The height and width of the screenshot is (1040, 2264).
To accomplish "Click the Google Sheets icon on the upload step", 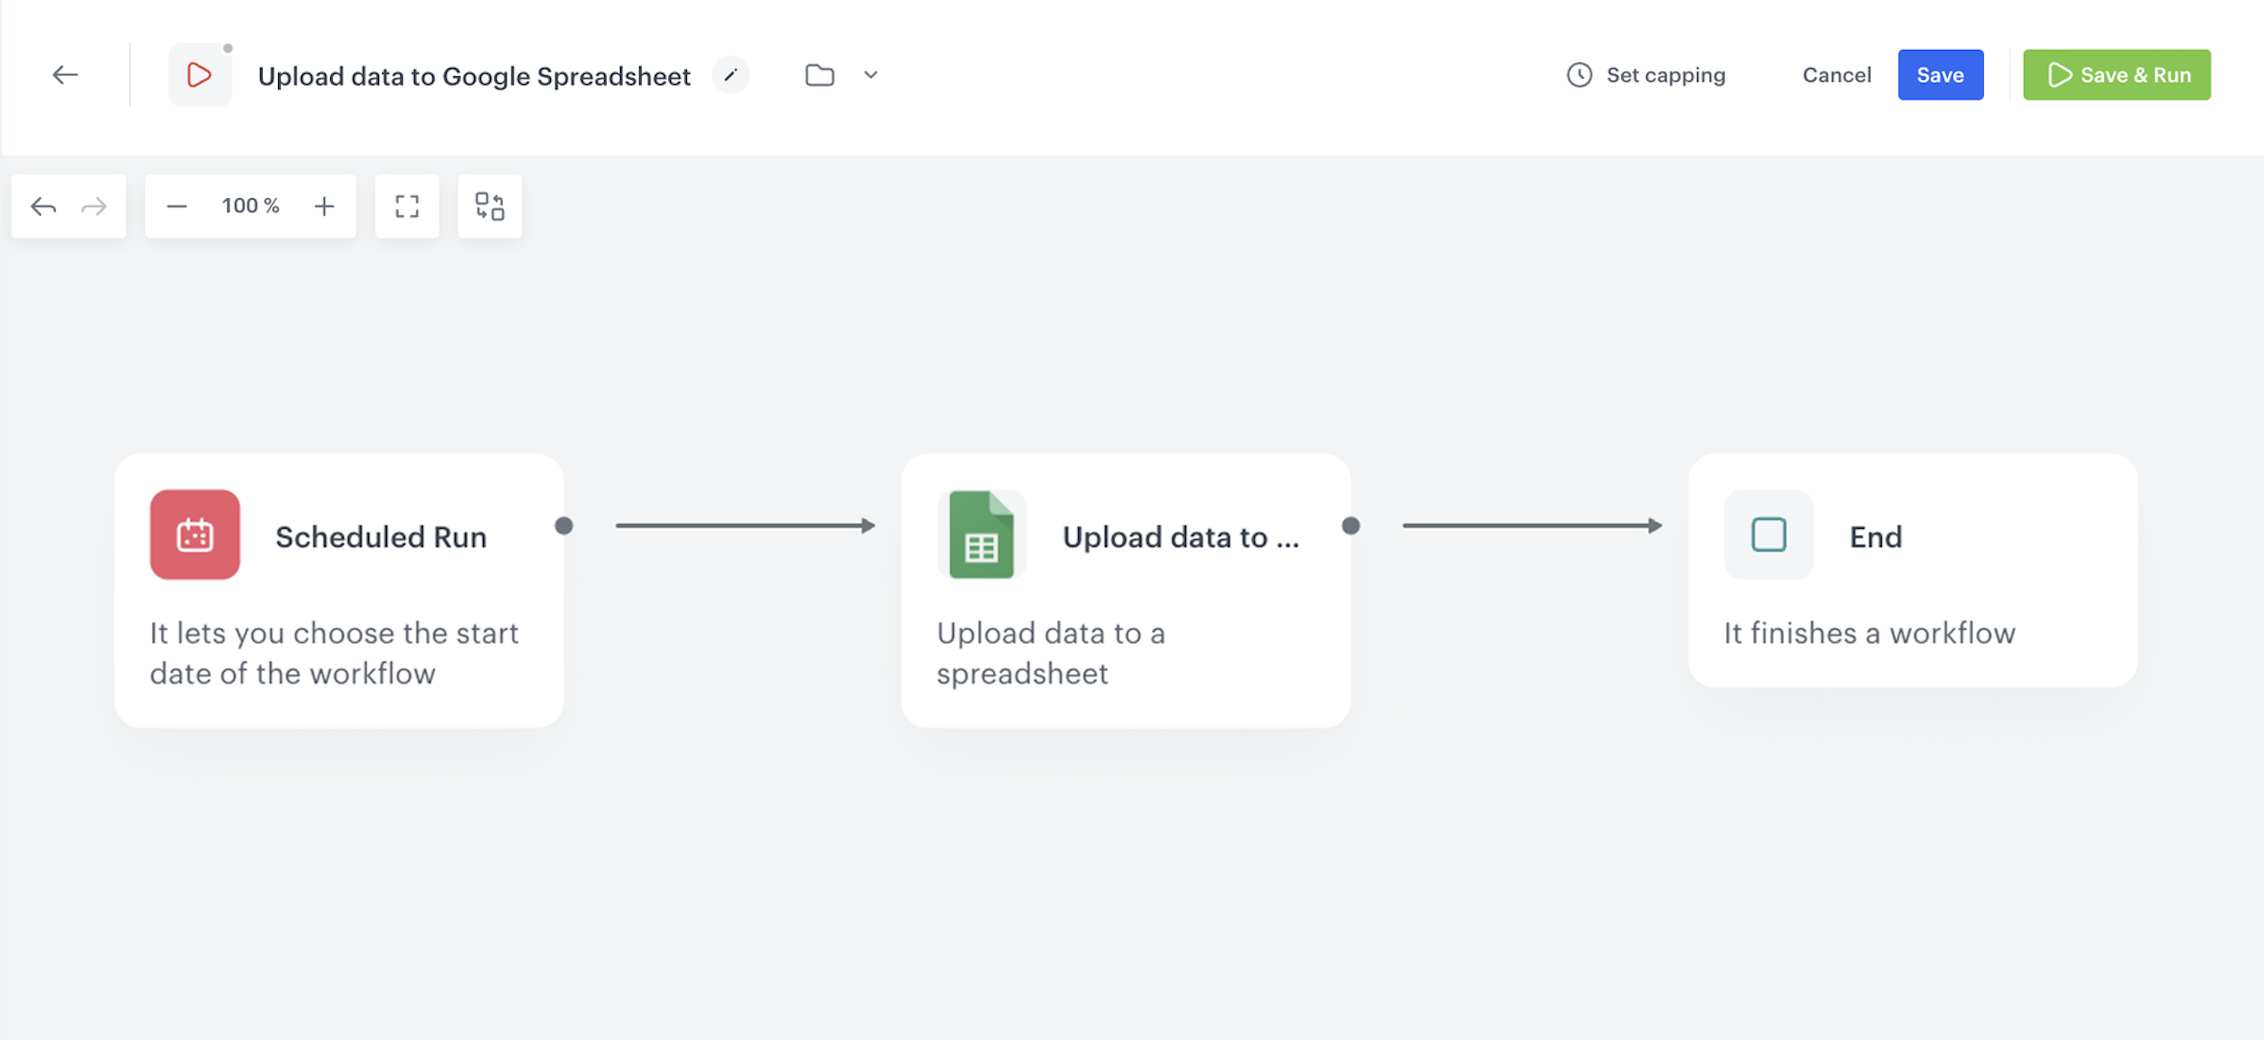I will point(983,535).
